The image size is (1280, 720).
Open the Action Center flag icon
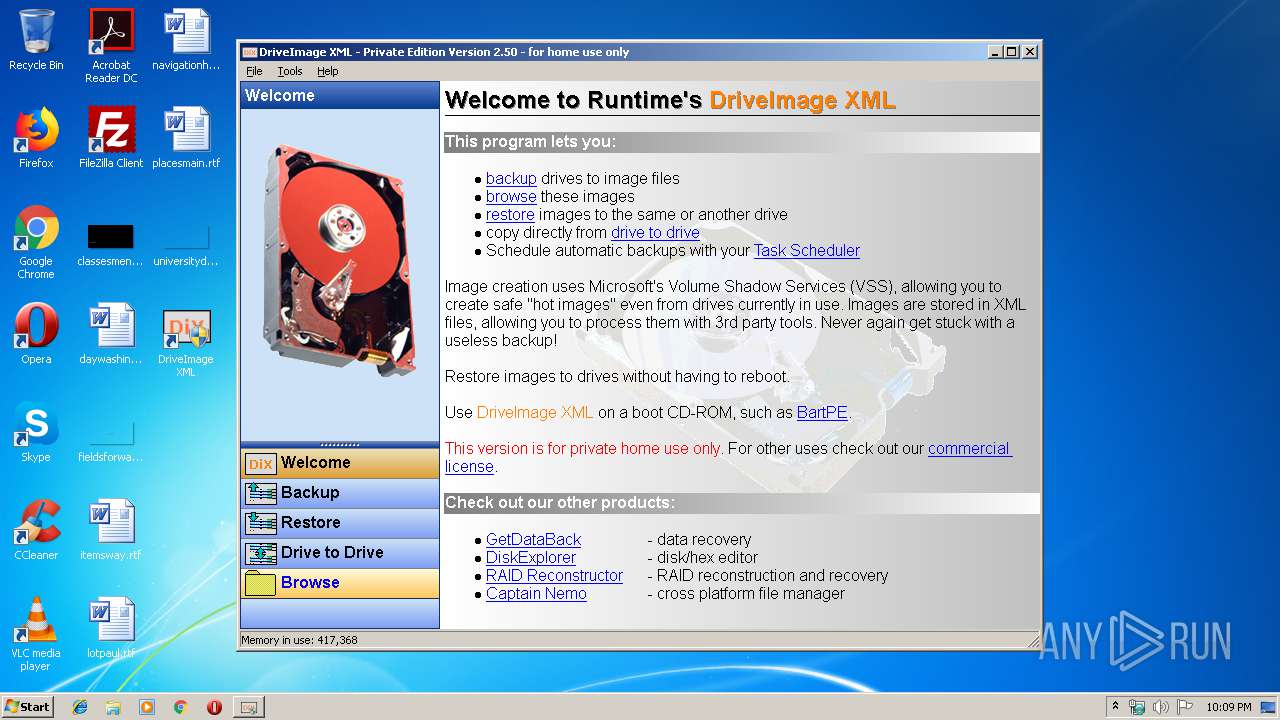tap(1184, 707)
